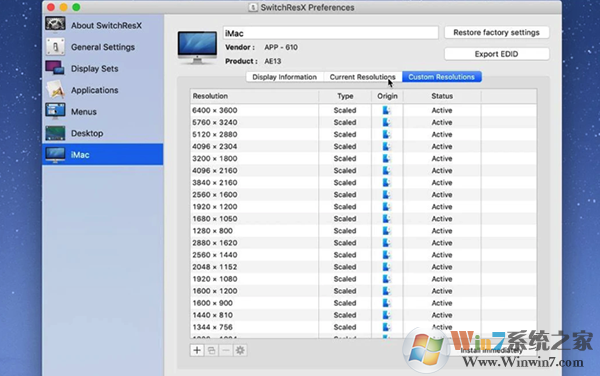Select the 1440 × 810 resolution row
Screen dimensions: 600x376
tap(364, 315)
